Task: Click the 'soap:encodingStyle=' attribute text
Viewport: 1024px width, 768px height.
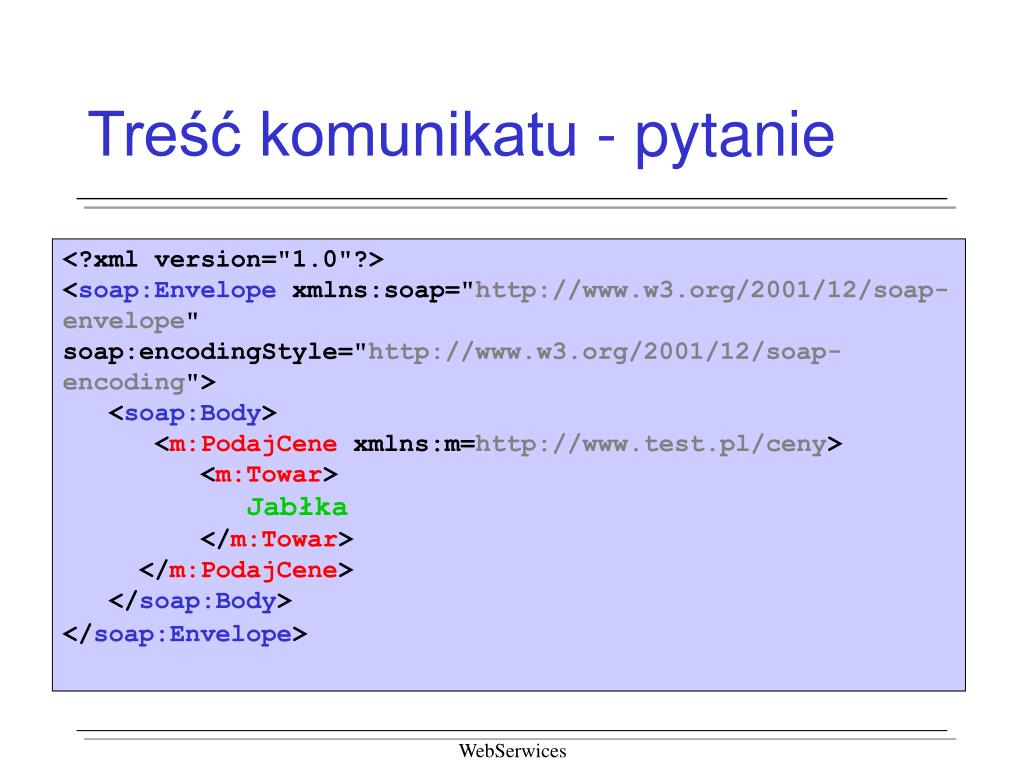Action: (208, 351)
